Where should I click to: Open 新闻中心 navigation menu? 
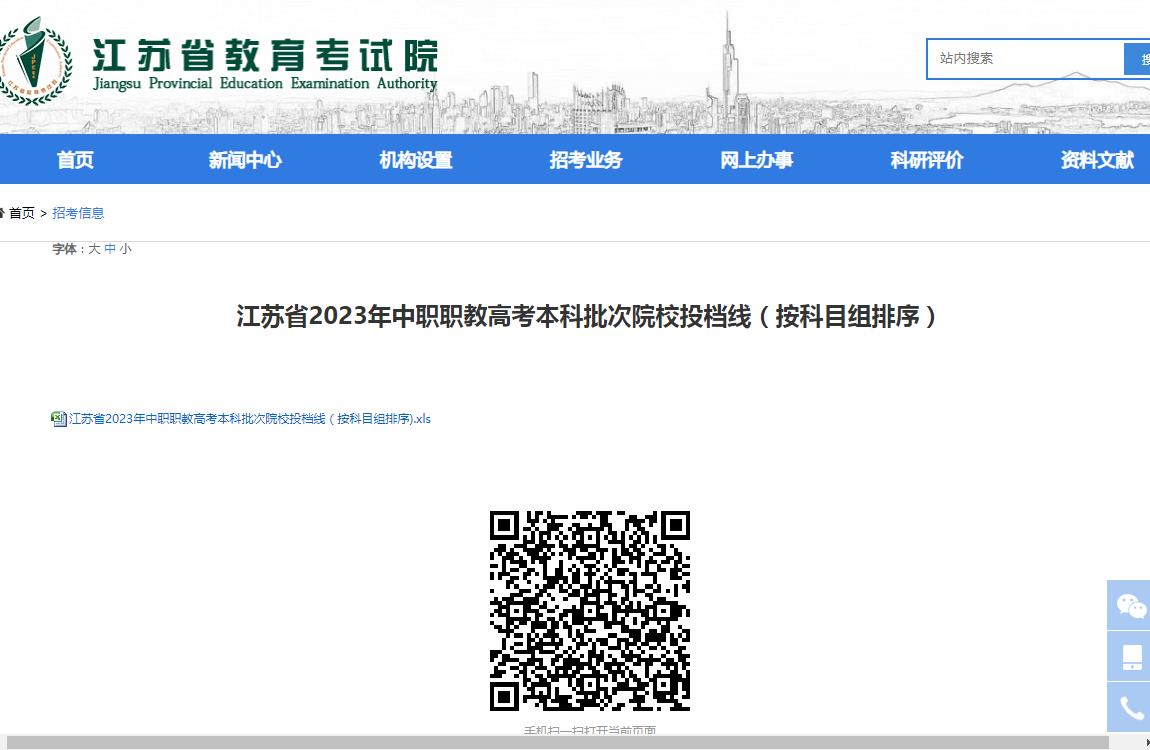(x=245, y=160)
